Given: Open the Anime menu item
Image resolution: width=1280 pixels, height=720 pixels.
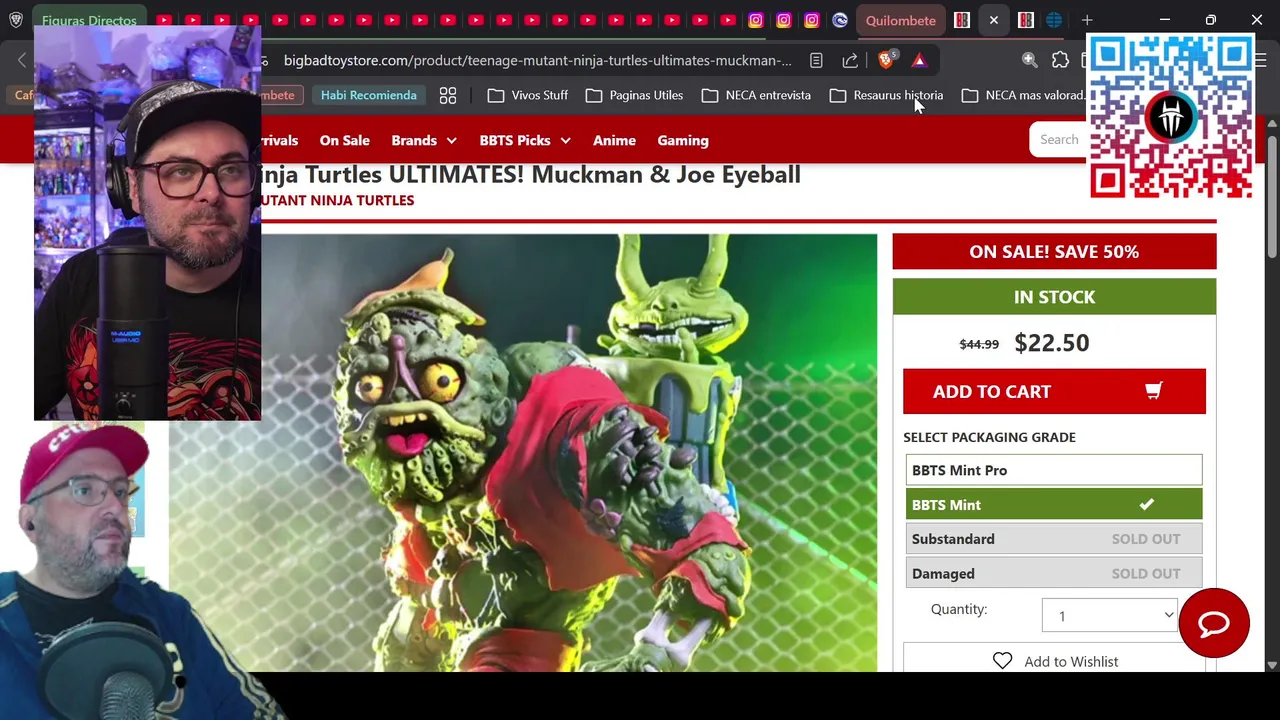Looking at the screenshot, I should coord(614,140).
